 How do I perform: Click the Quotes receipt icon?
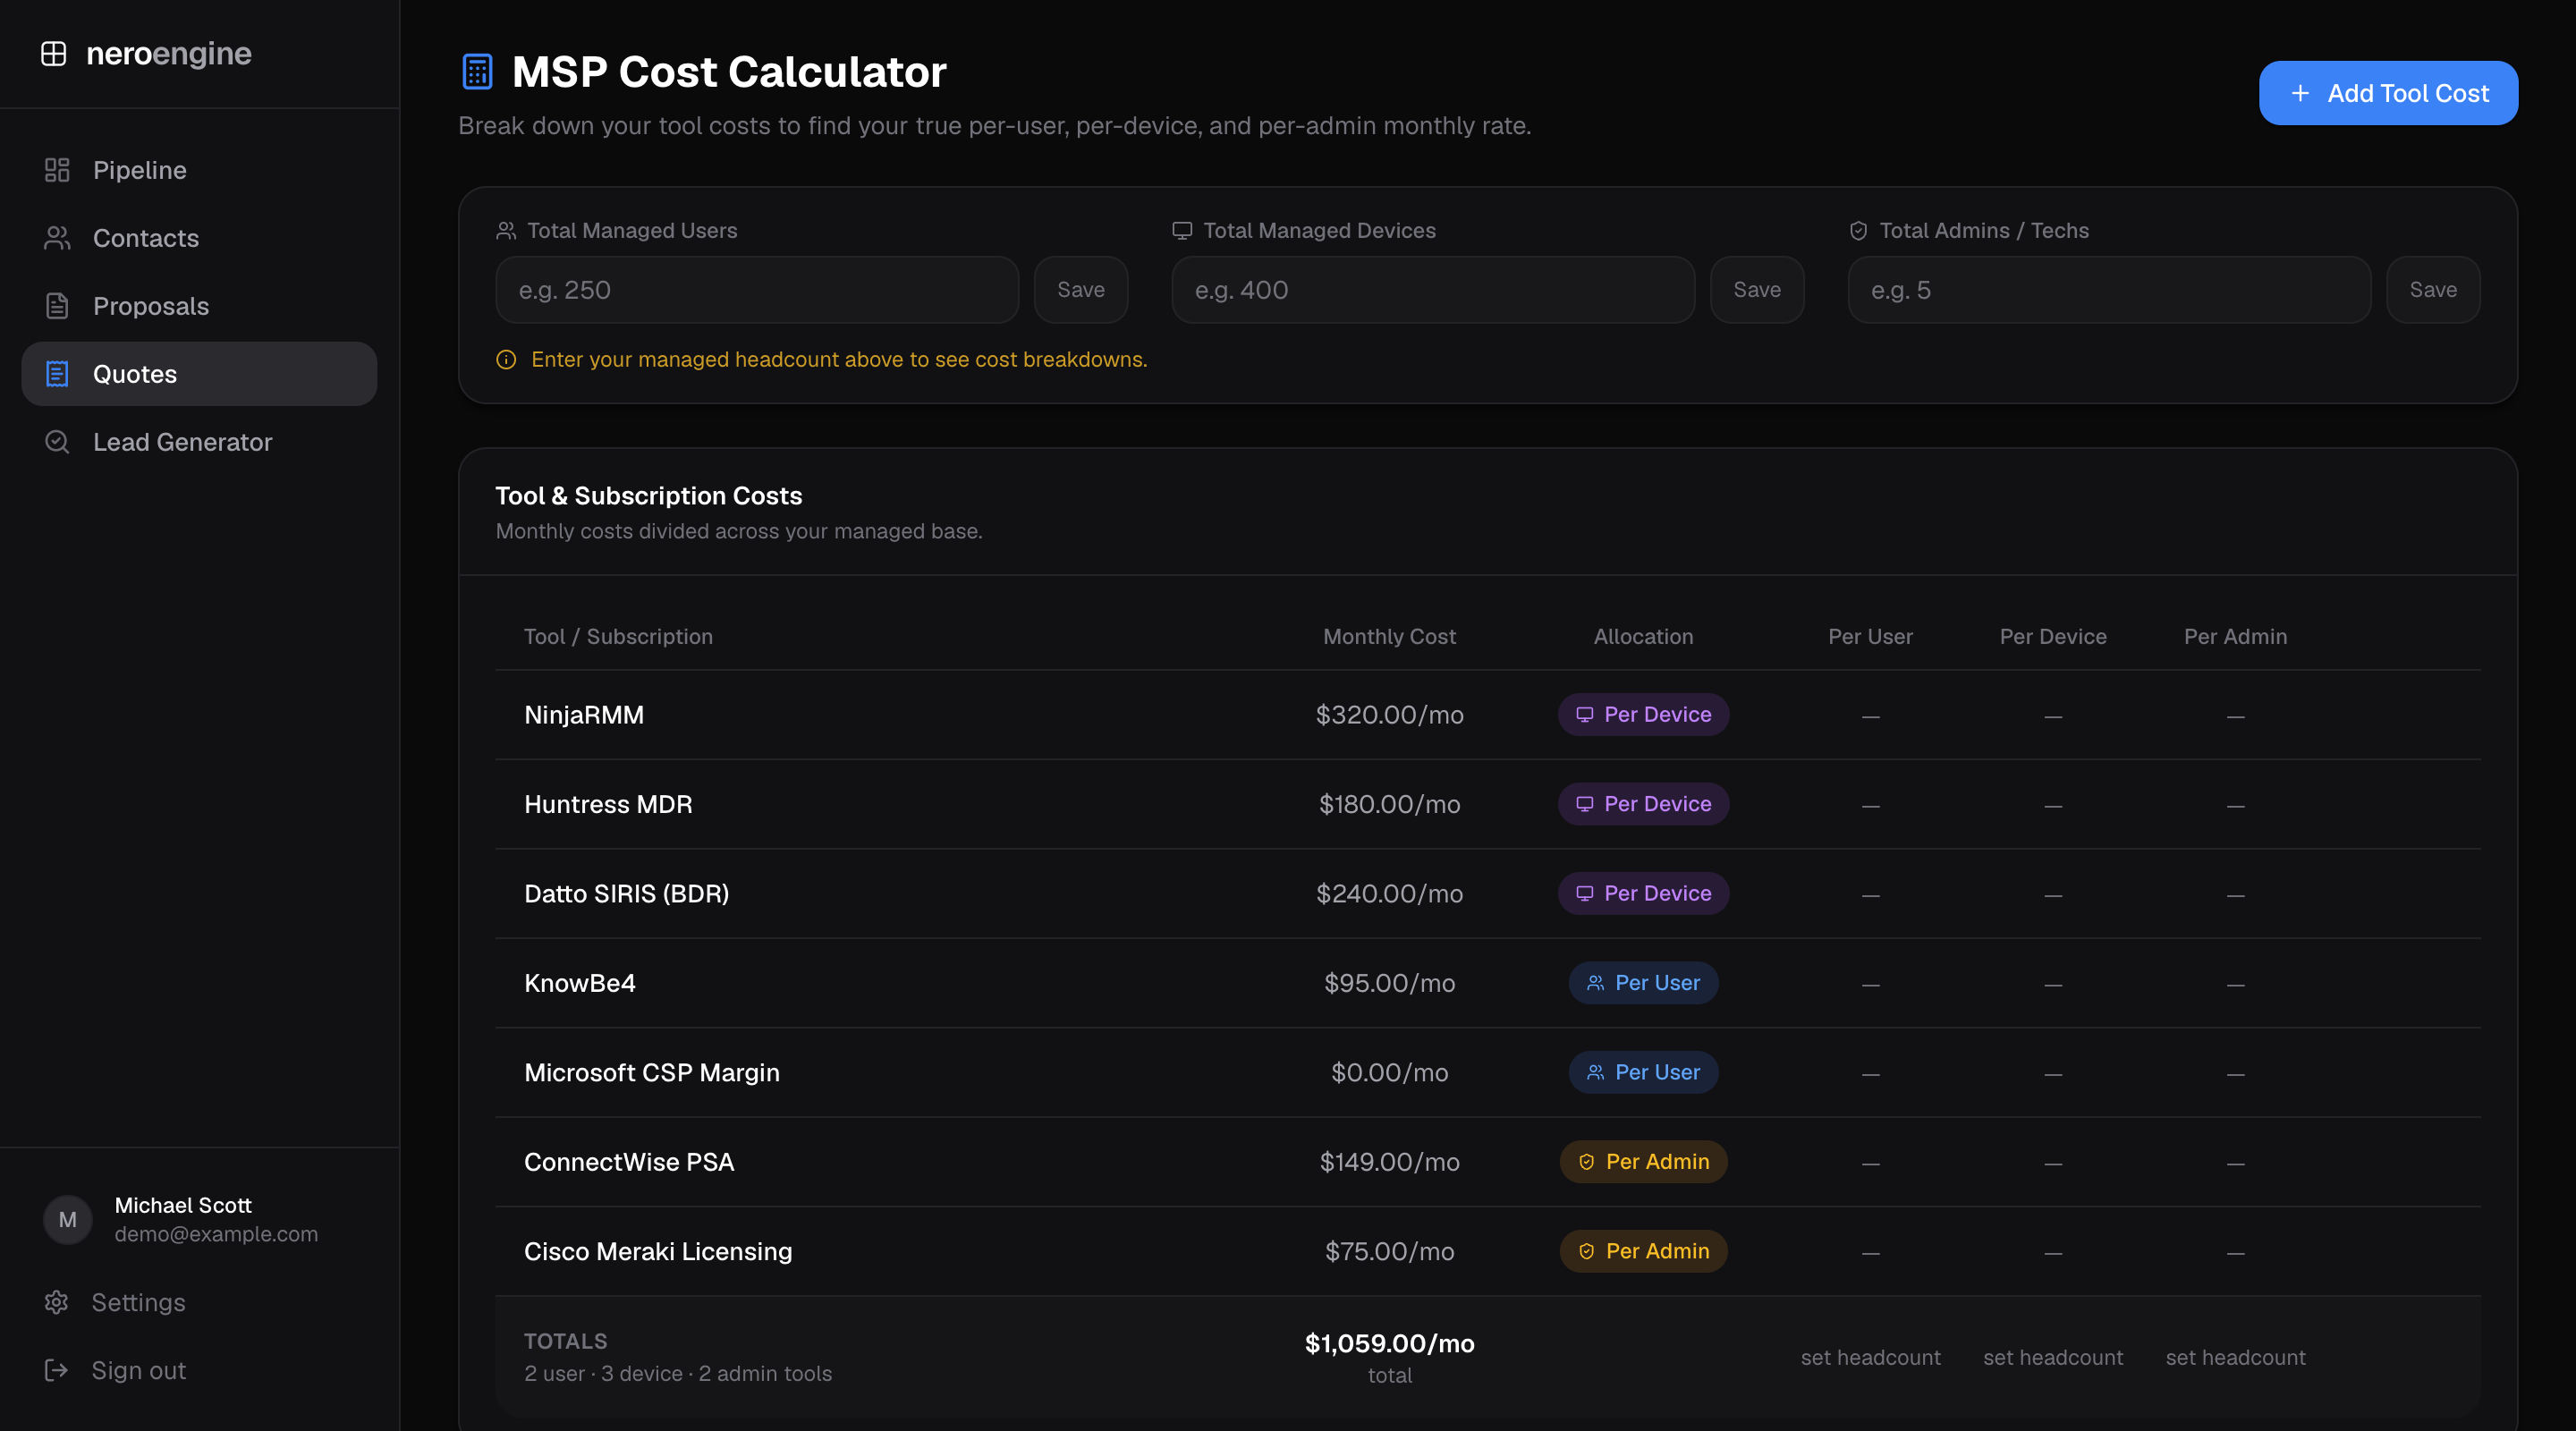click(57, 374)
